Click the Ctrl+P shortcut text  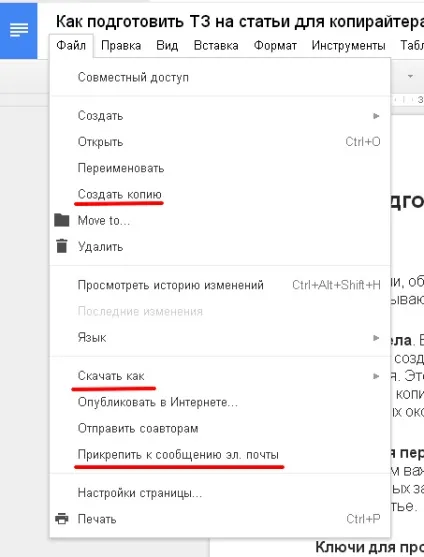coord(363,519)
